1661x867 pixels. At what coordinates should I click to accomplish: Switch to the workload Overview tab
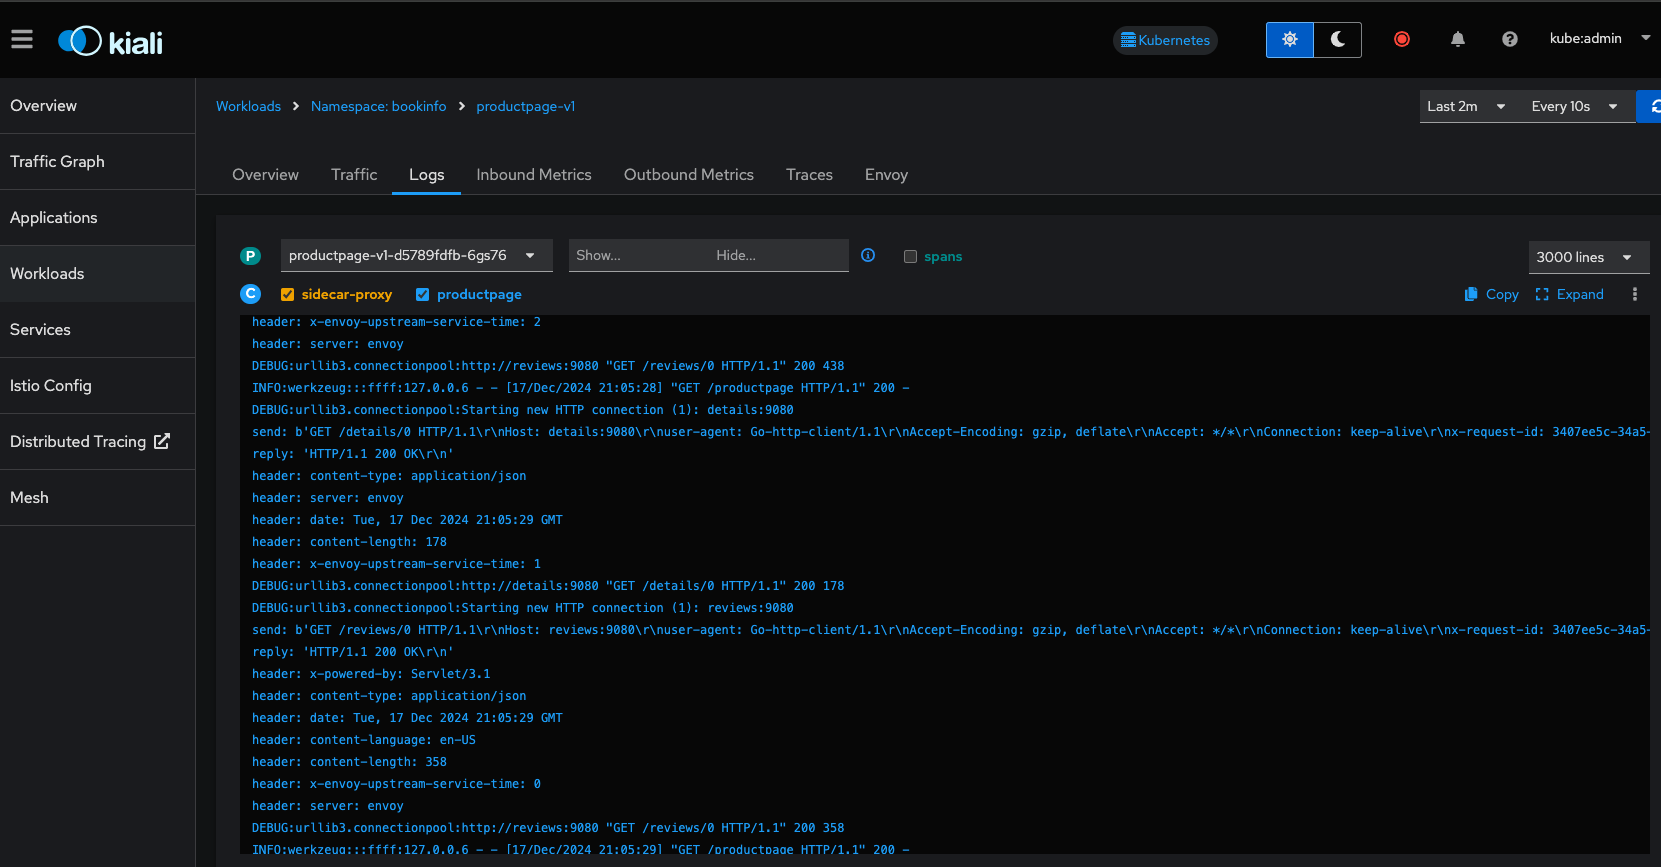pyautogui.click(x=265, y=174)
